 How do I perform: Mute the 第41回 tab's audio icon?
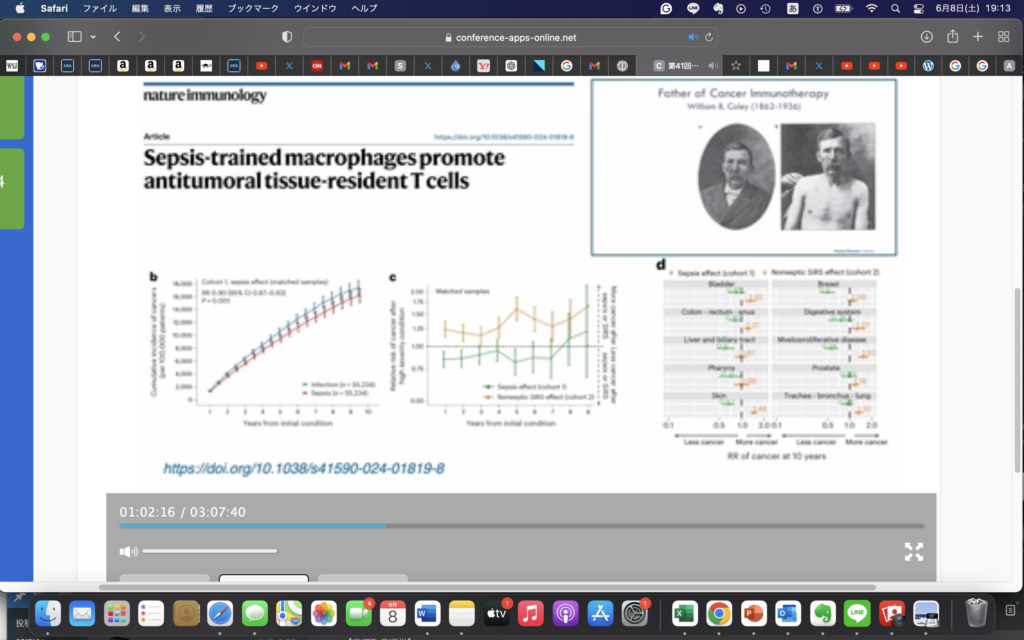(x=714, y=66)
